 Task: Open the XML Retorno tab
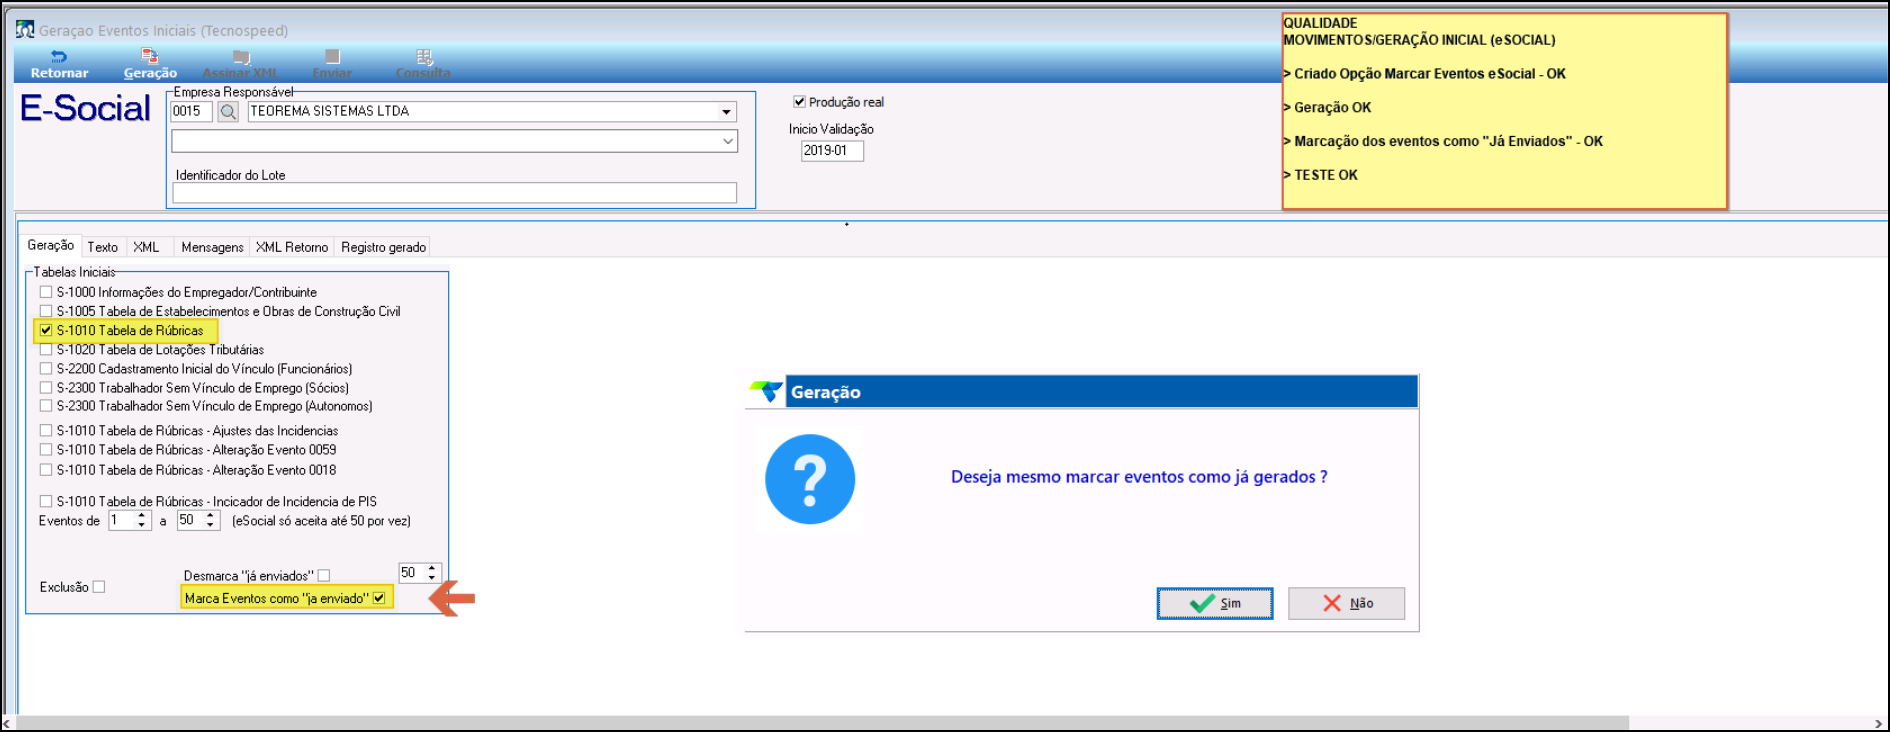coord(291,247)
